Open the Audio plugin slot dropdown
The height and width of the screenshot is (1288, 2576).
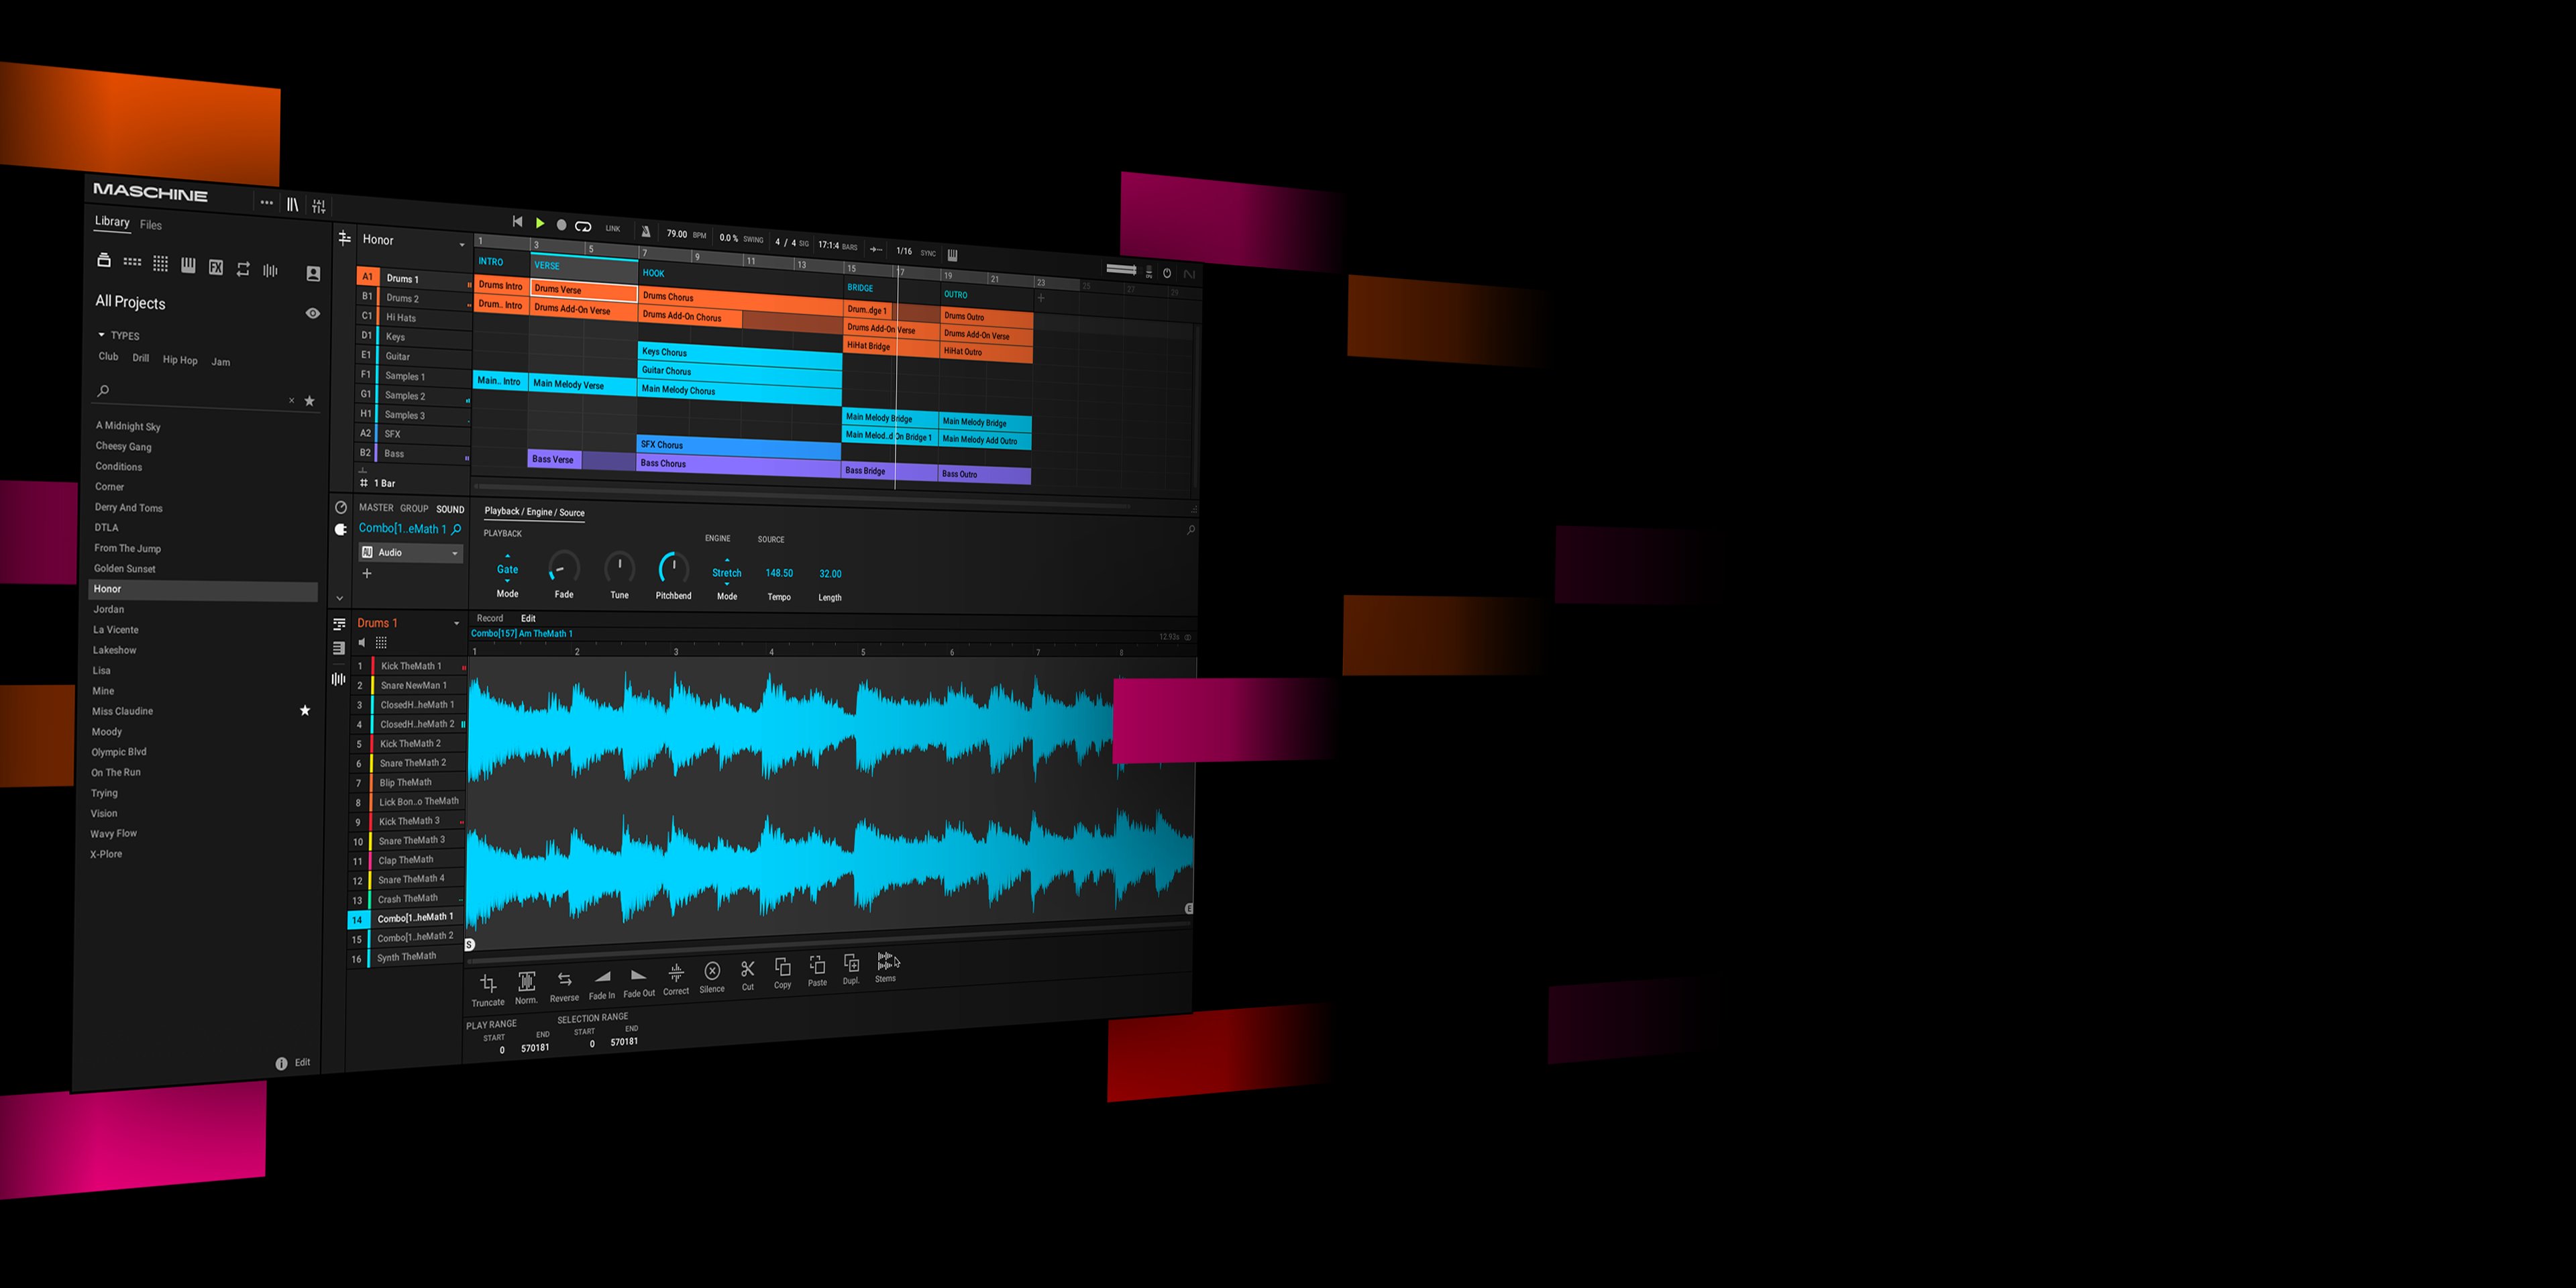pos(454,553)
